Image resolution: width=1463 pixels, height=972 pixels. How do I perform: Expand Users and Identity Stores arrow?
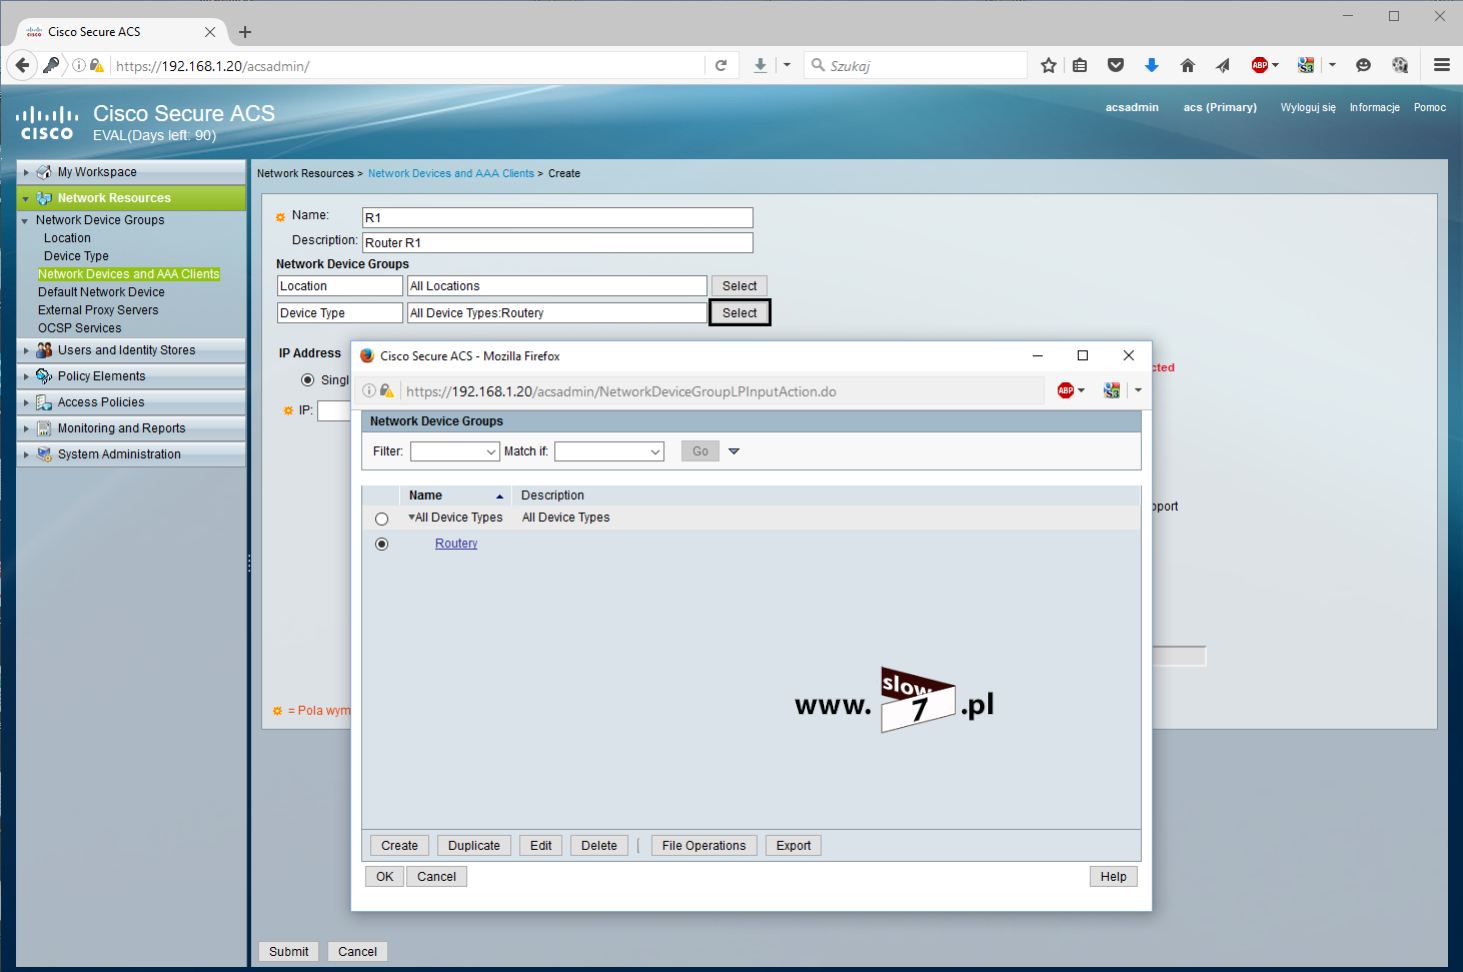tap(26, 350)
